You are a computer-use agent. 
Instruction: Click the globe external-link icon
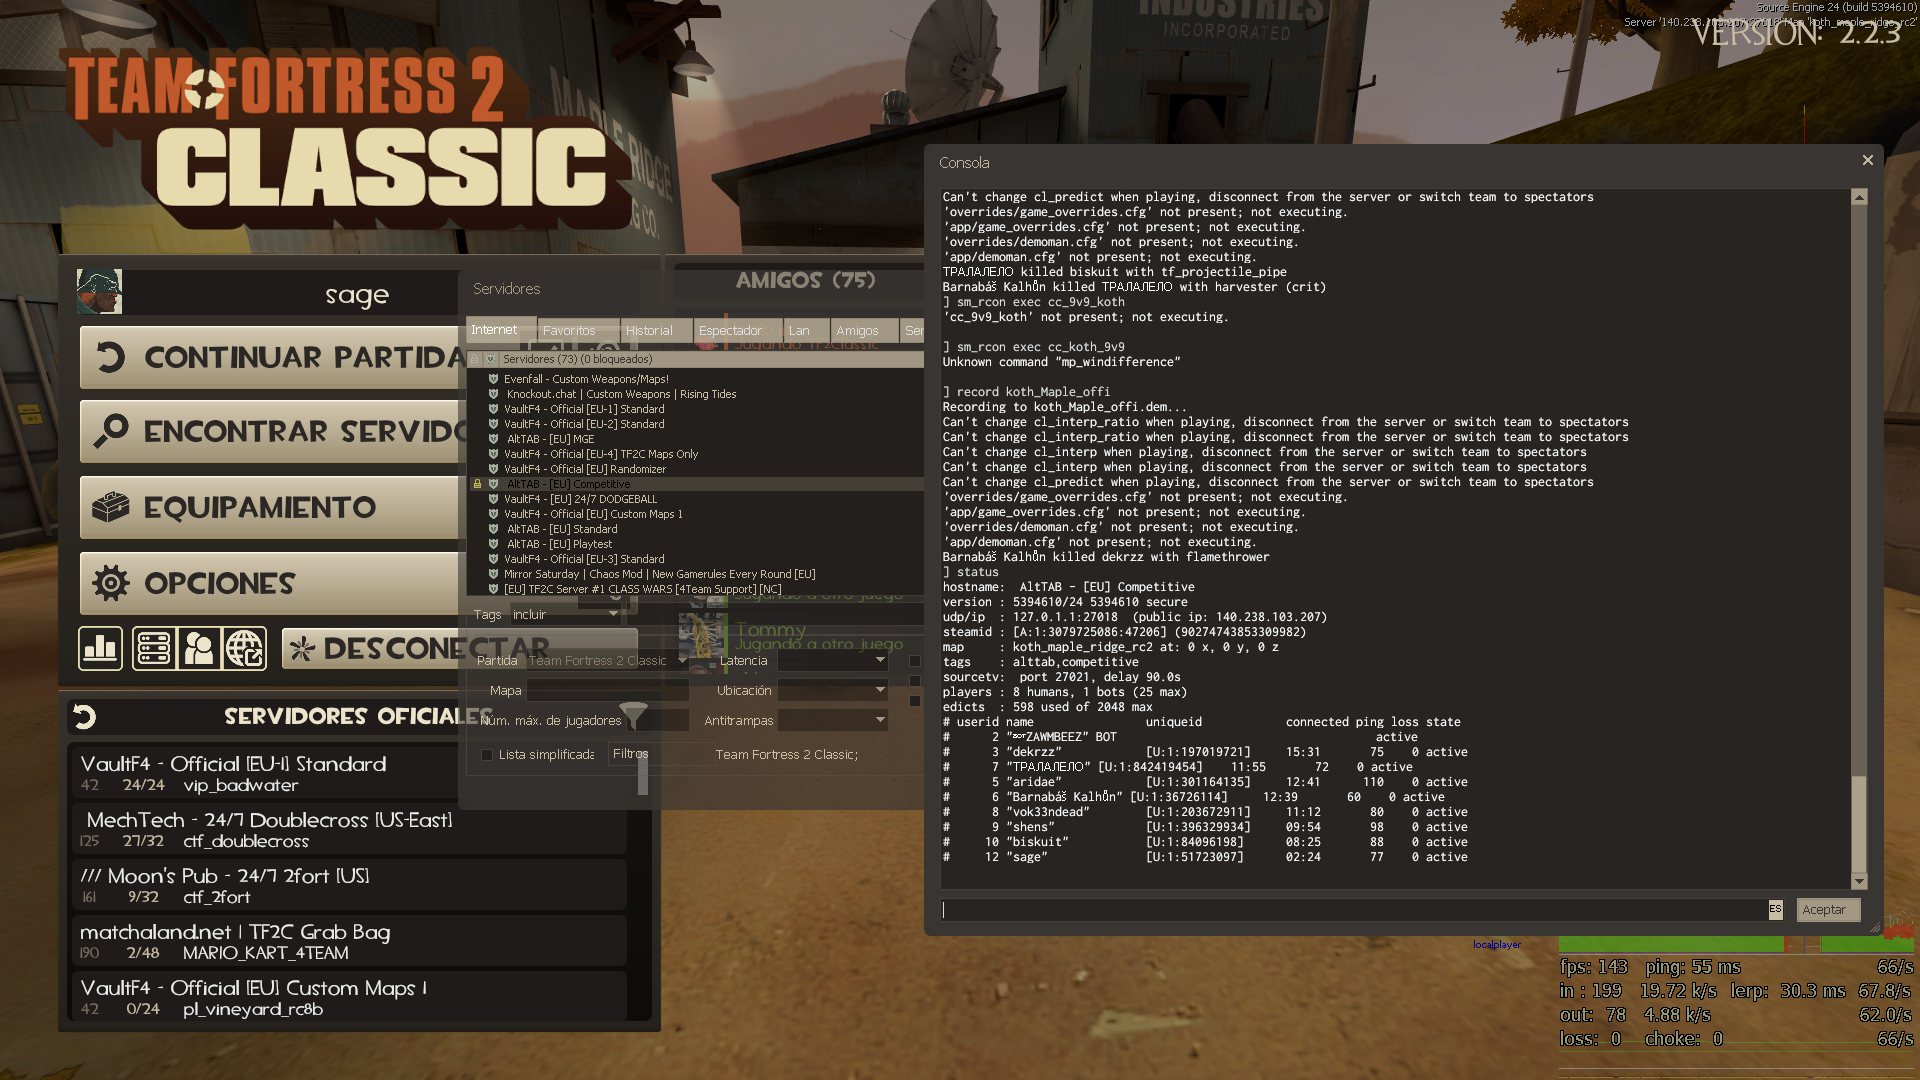245,649
